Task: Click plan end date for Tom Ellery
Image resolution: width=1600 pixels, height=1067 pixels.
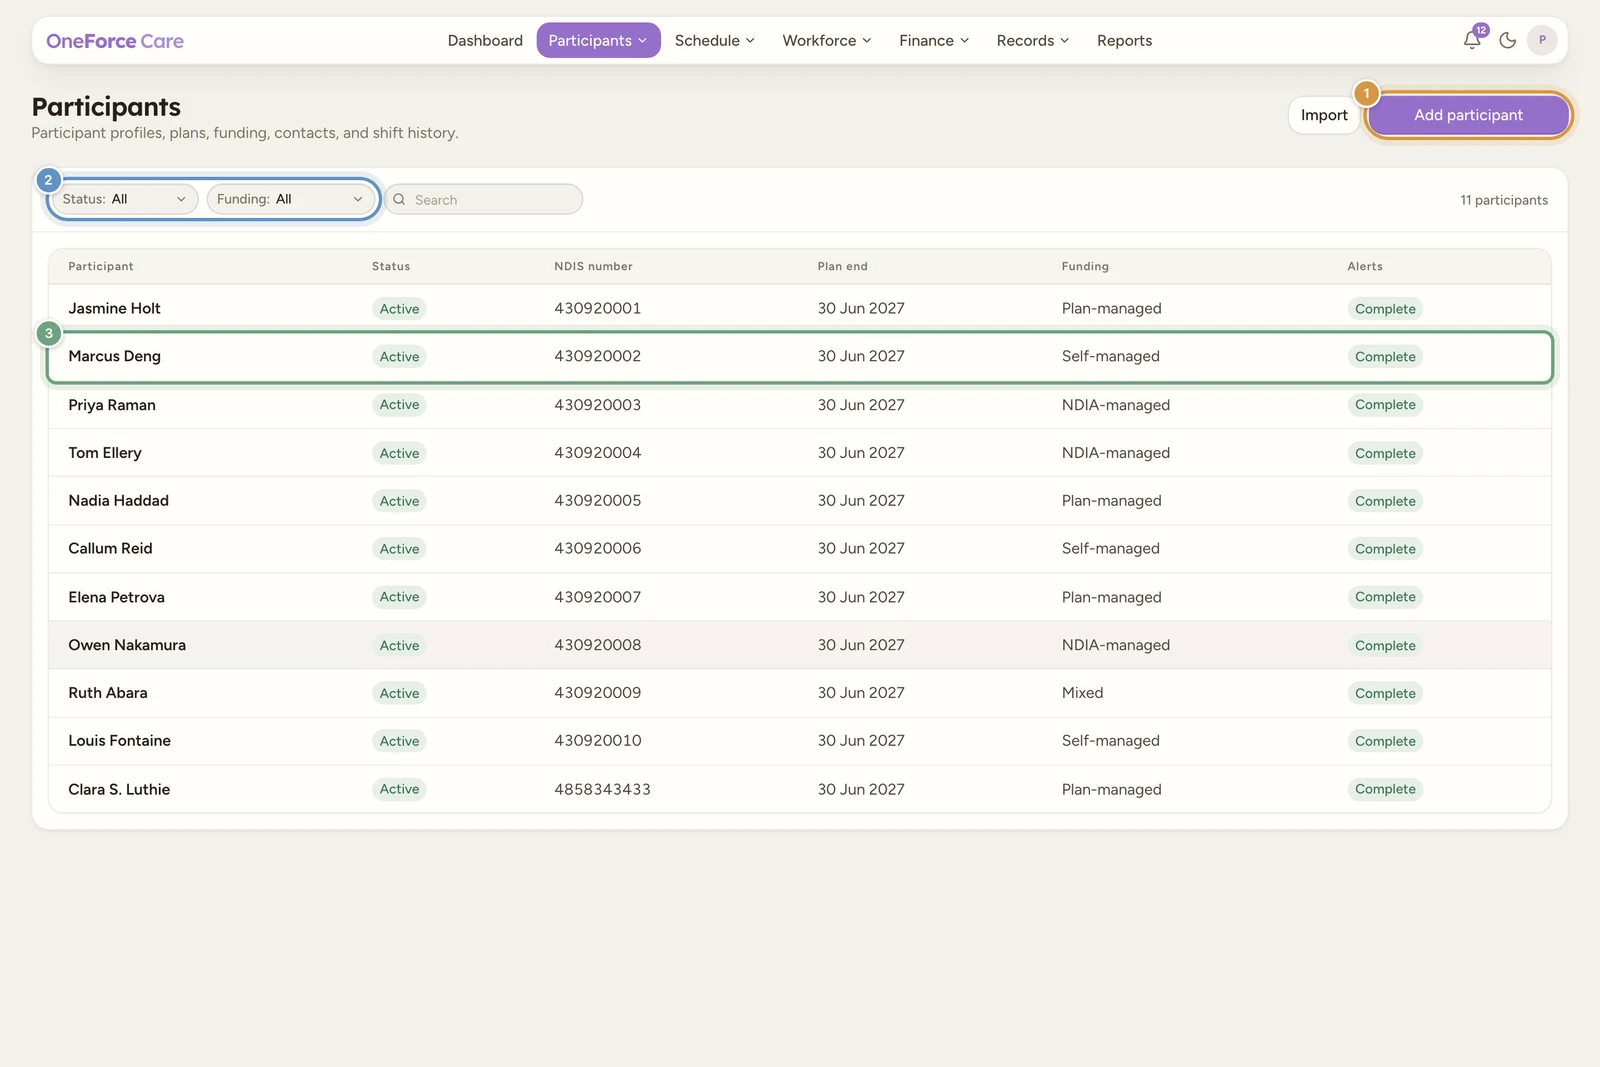Action: (860, 453)
